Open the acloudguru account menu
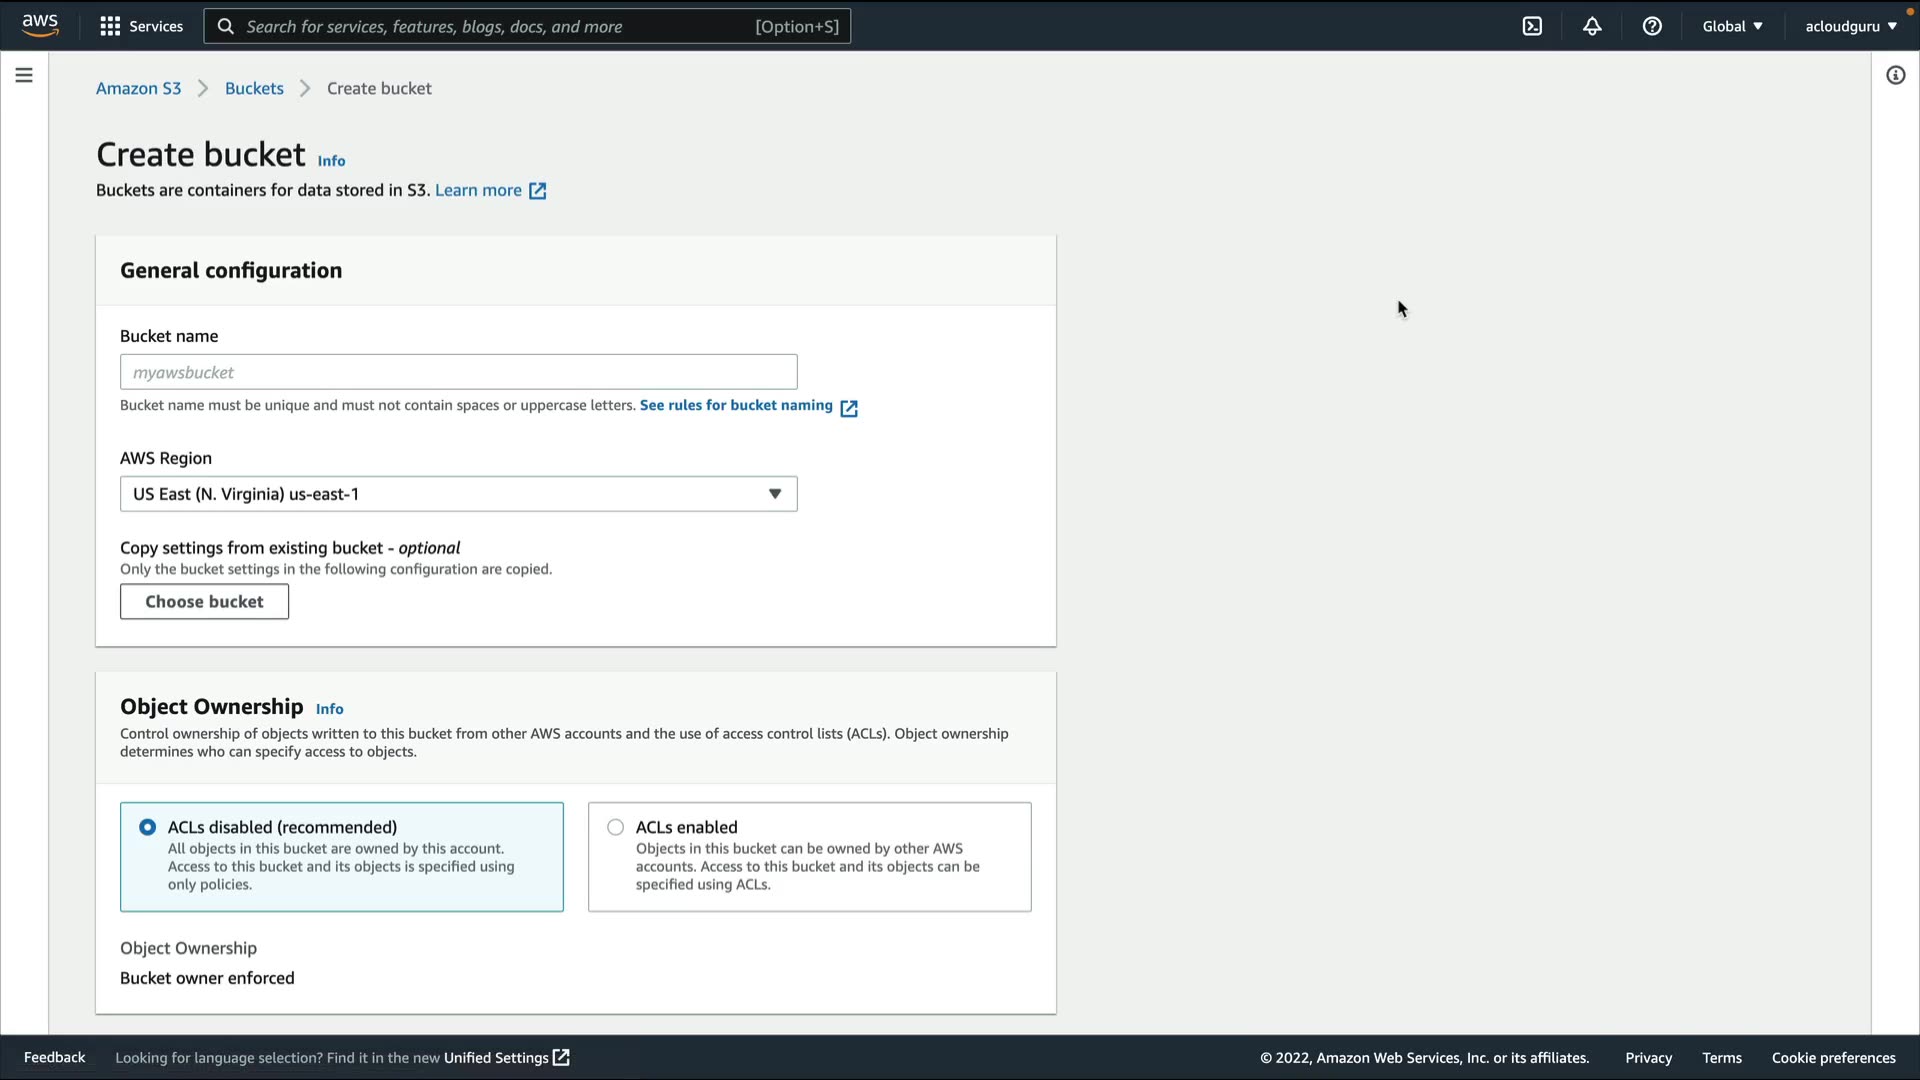This screenshot has width=1920, height=1080. coord(1850,26)
